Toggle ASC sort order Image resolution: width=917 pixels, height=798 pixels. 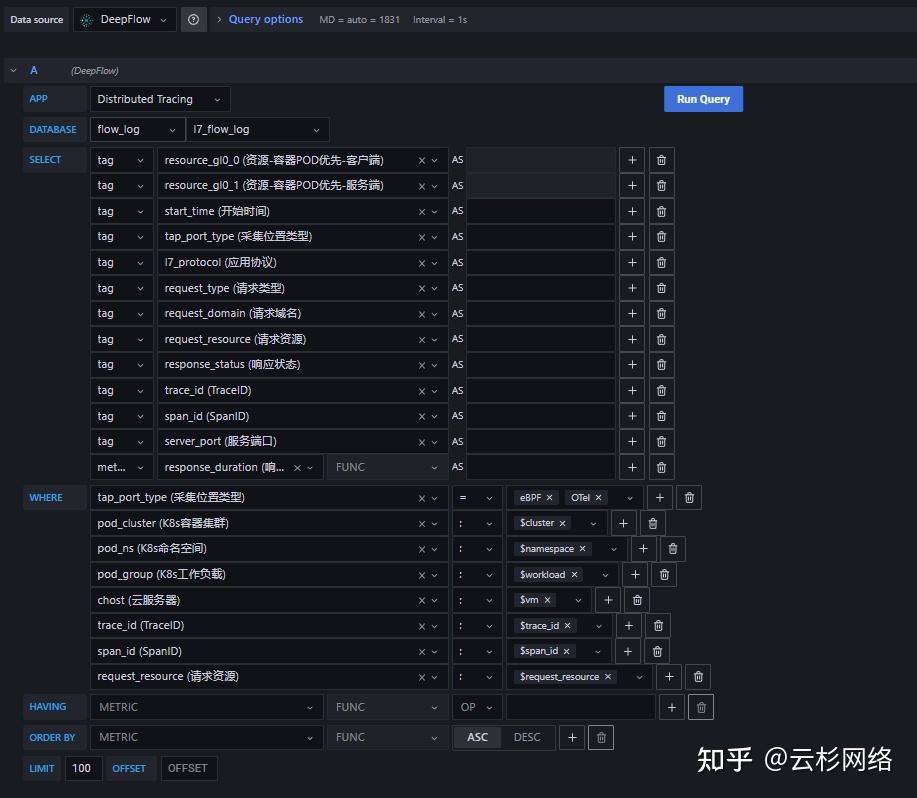(x=477, y=737)
